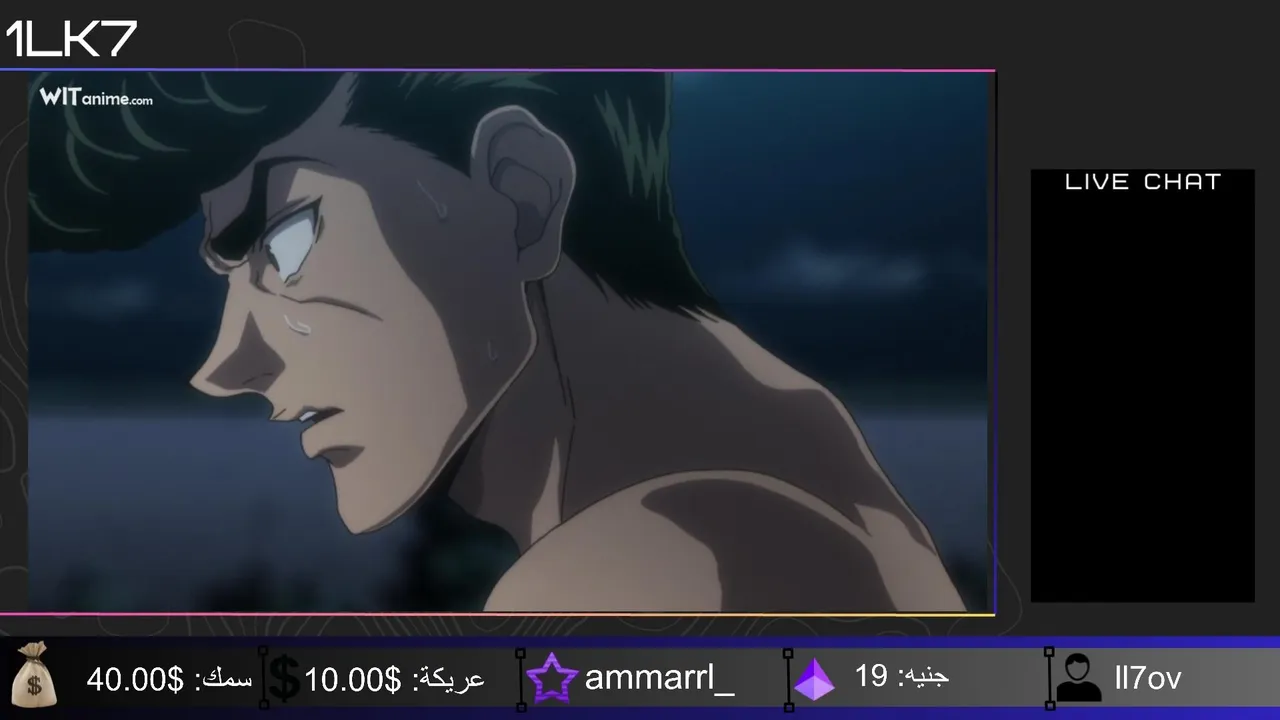Click inside the black live chat panel
This screenshot has width=1280, height=720.
point(1143,400)
